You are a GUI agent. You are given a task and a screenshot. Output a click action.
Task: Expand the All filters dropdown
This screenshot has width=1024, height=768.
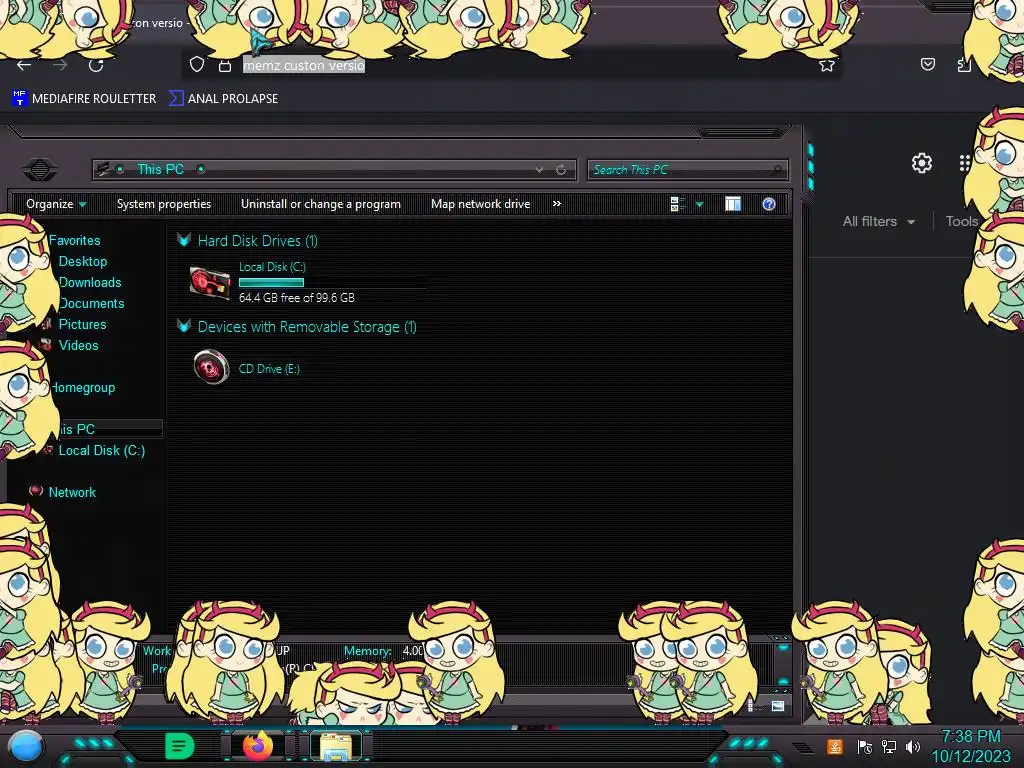tap(879, 221)
